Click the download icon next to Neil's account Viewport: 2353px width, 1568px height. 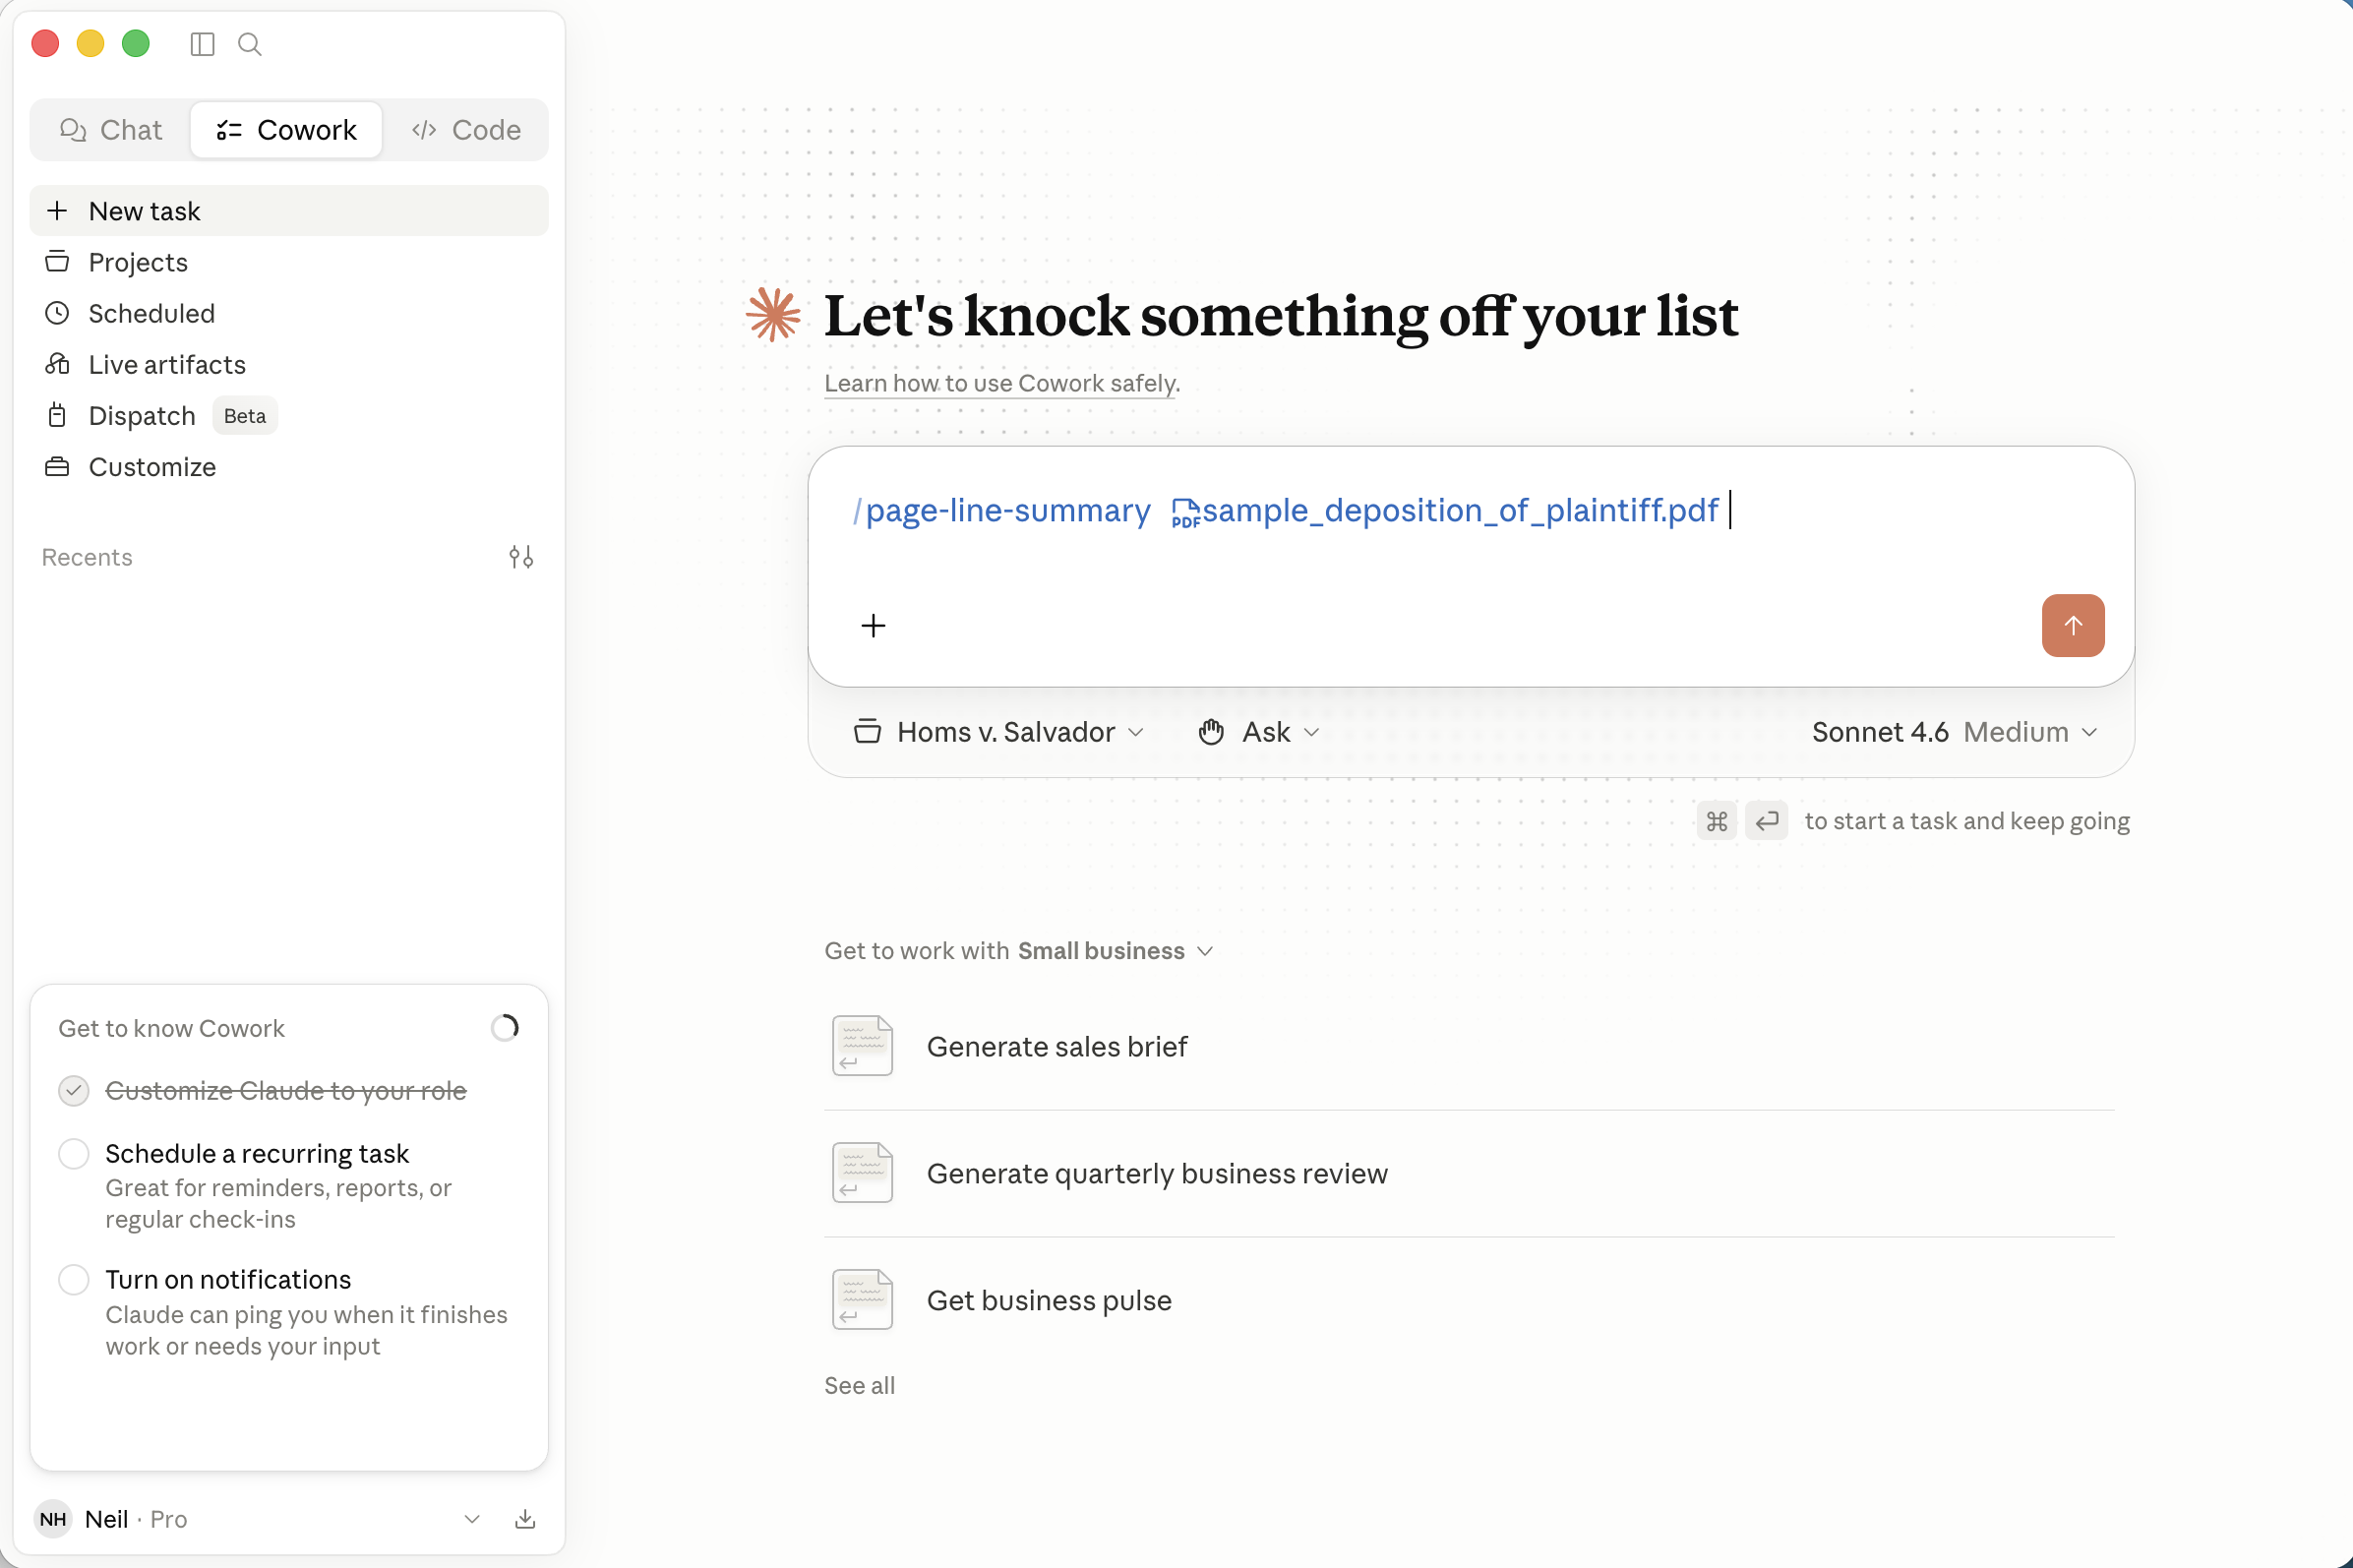pos(525,1519)
